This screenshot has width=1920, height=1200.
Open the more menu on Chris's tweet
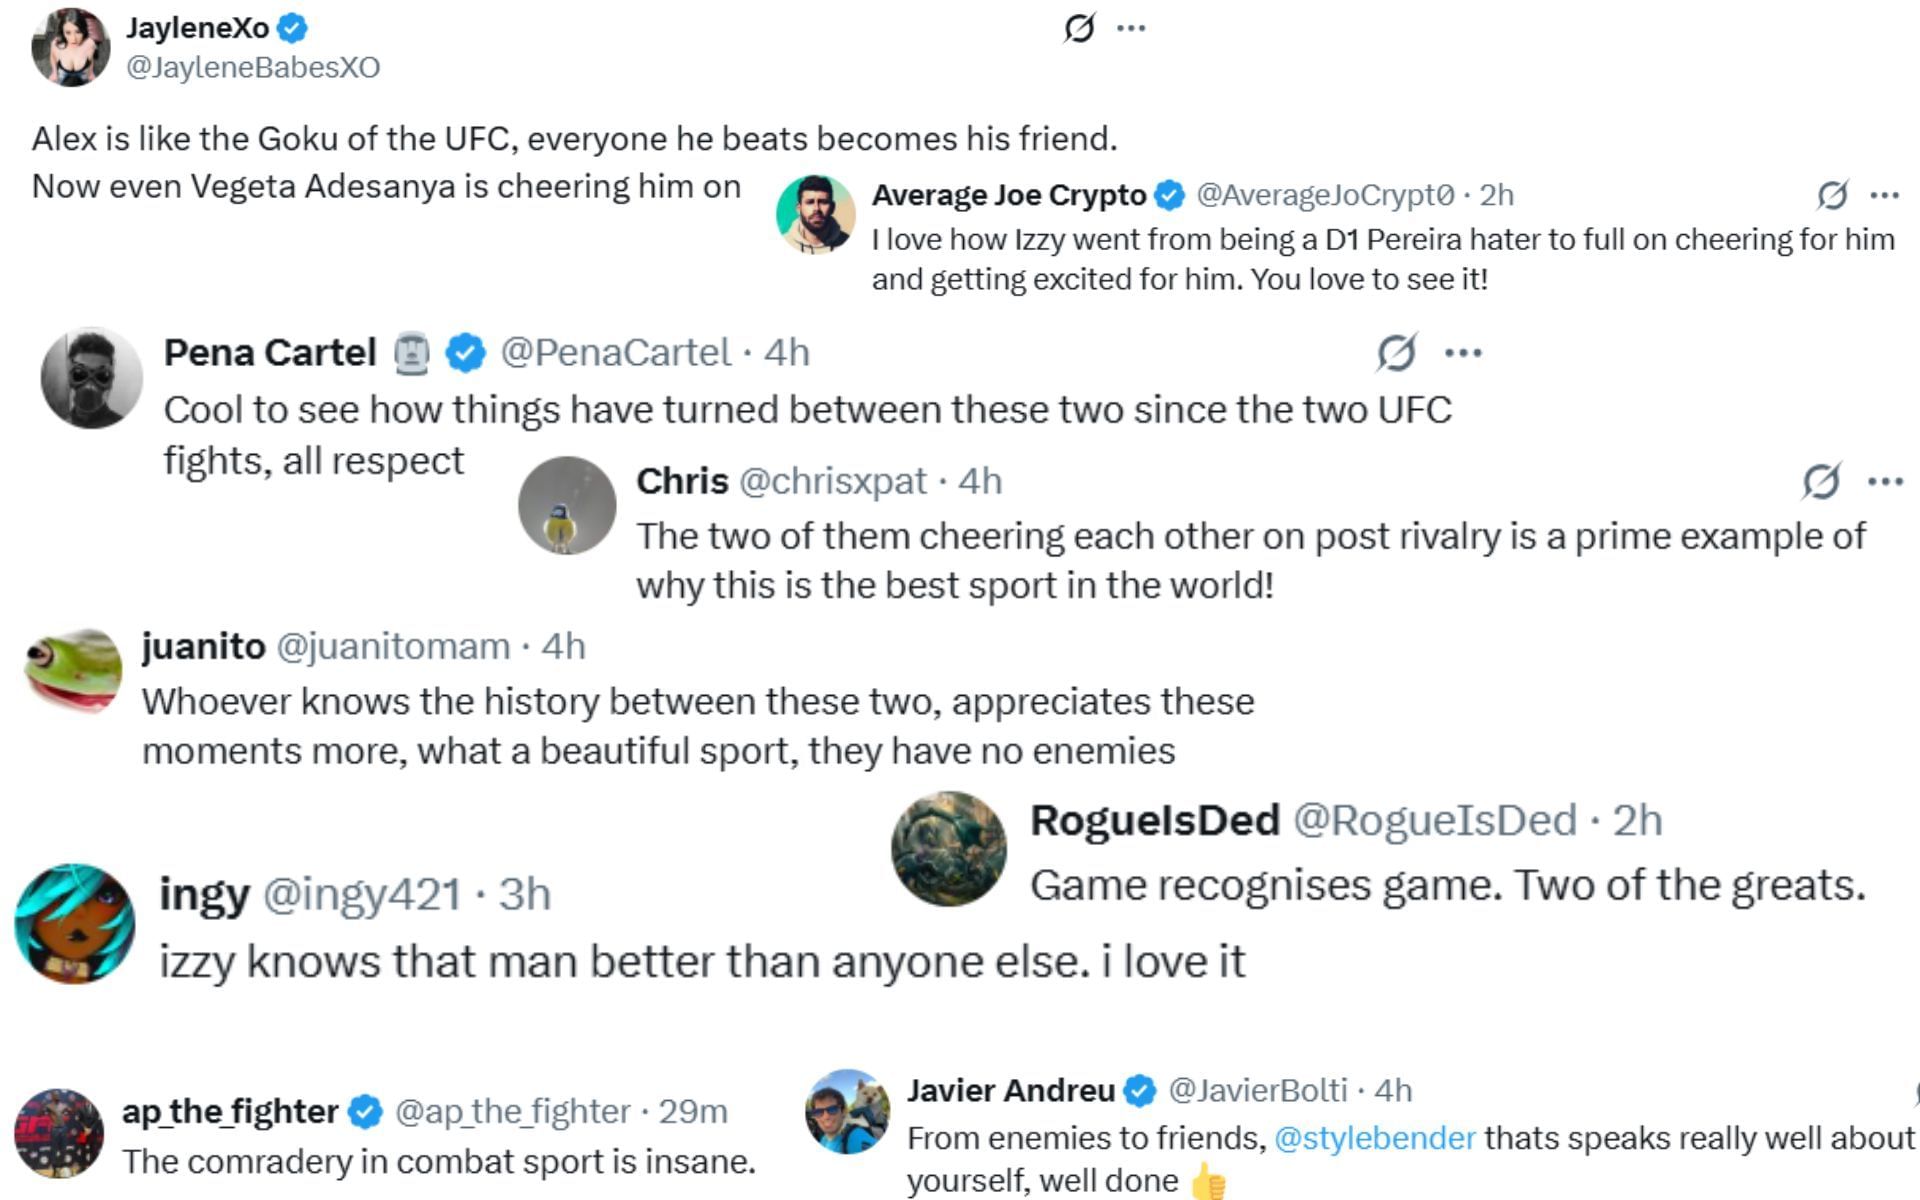1885,482
